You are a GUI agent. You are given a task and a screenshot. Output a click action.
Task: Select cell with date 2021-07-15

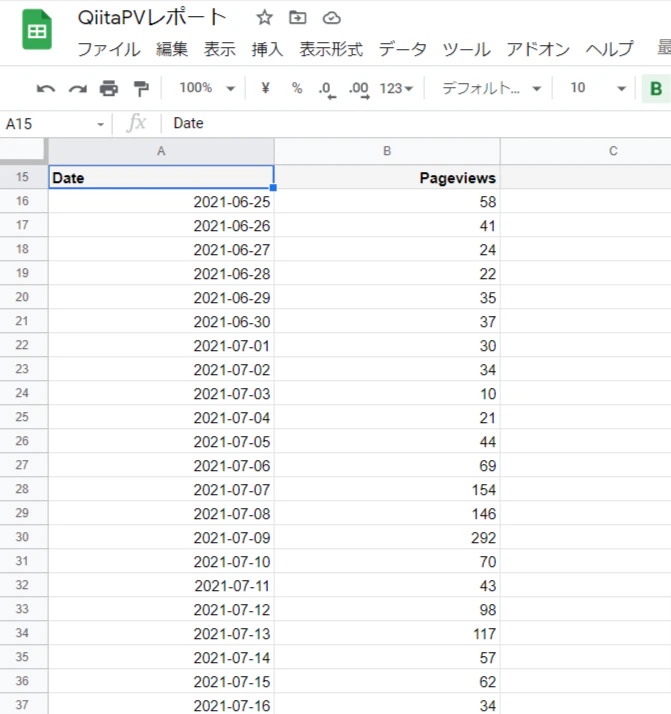[161, 681]
